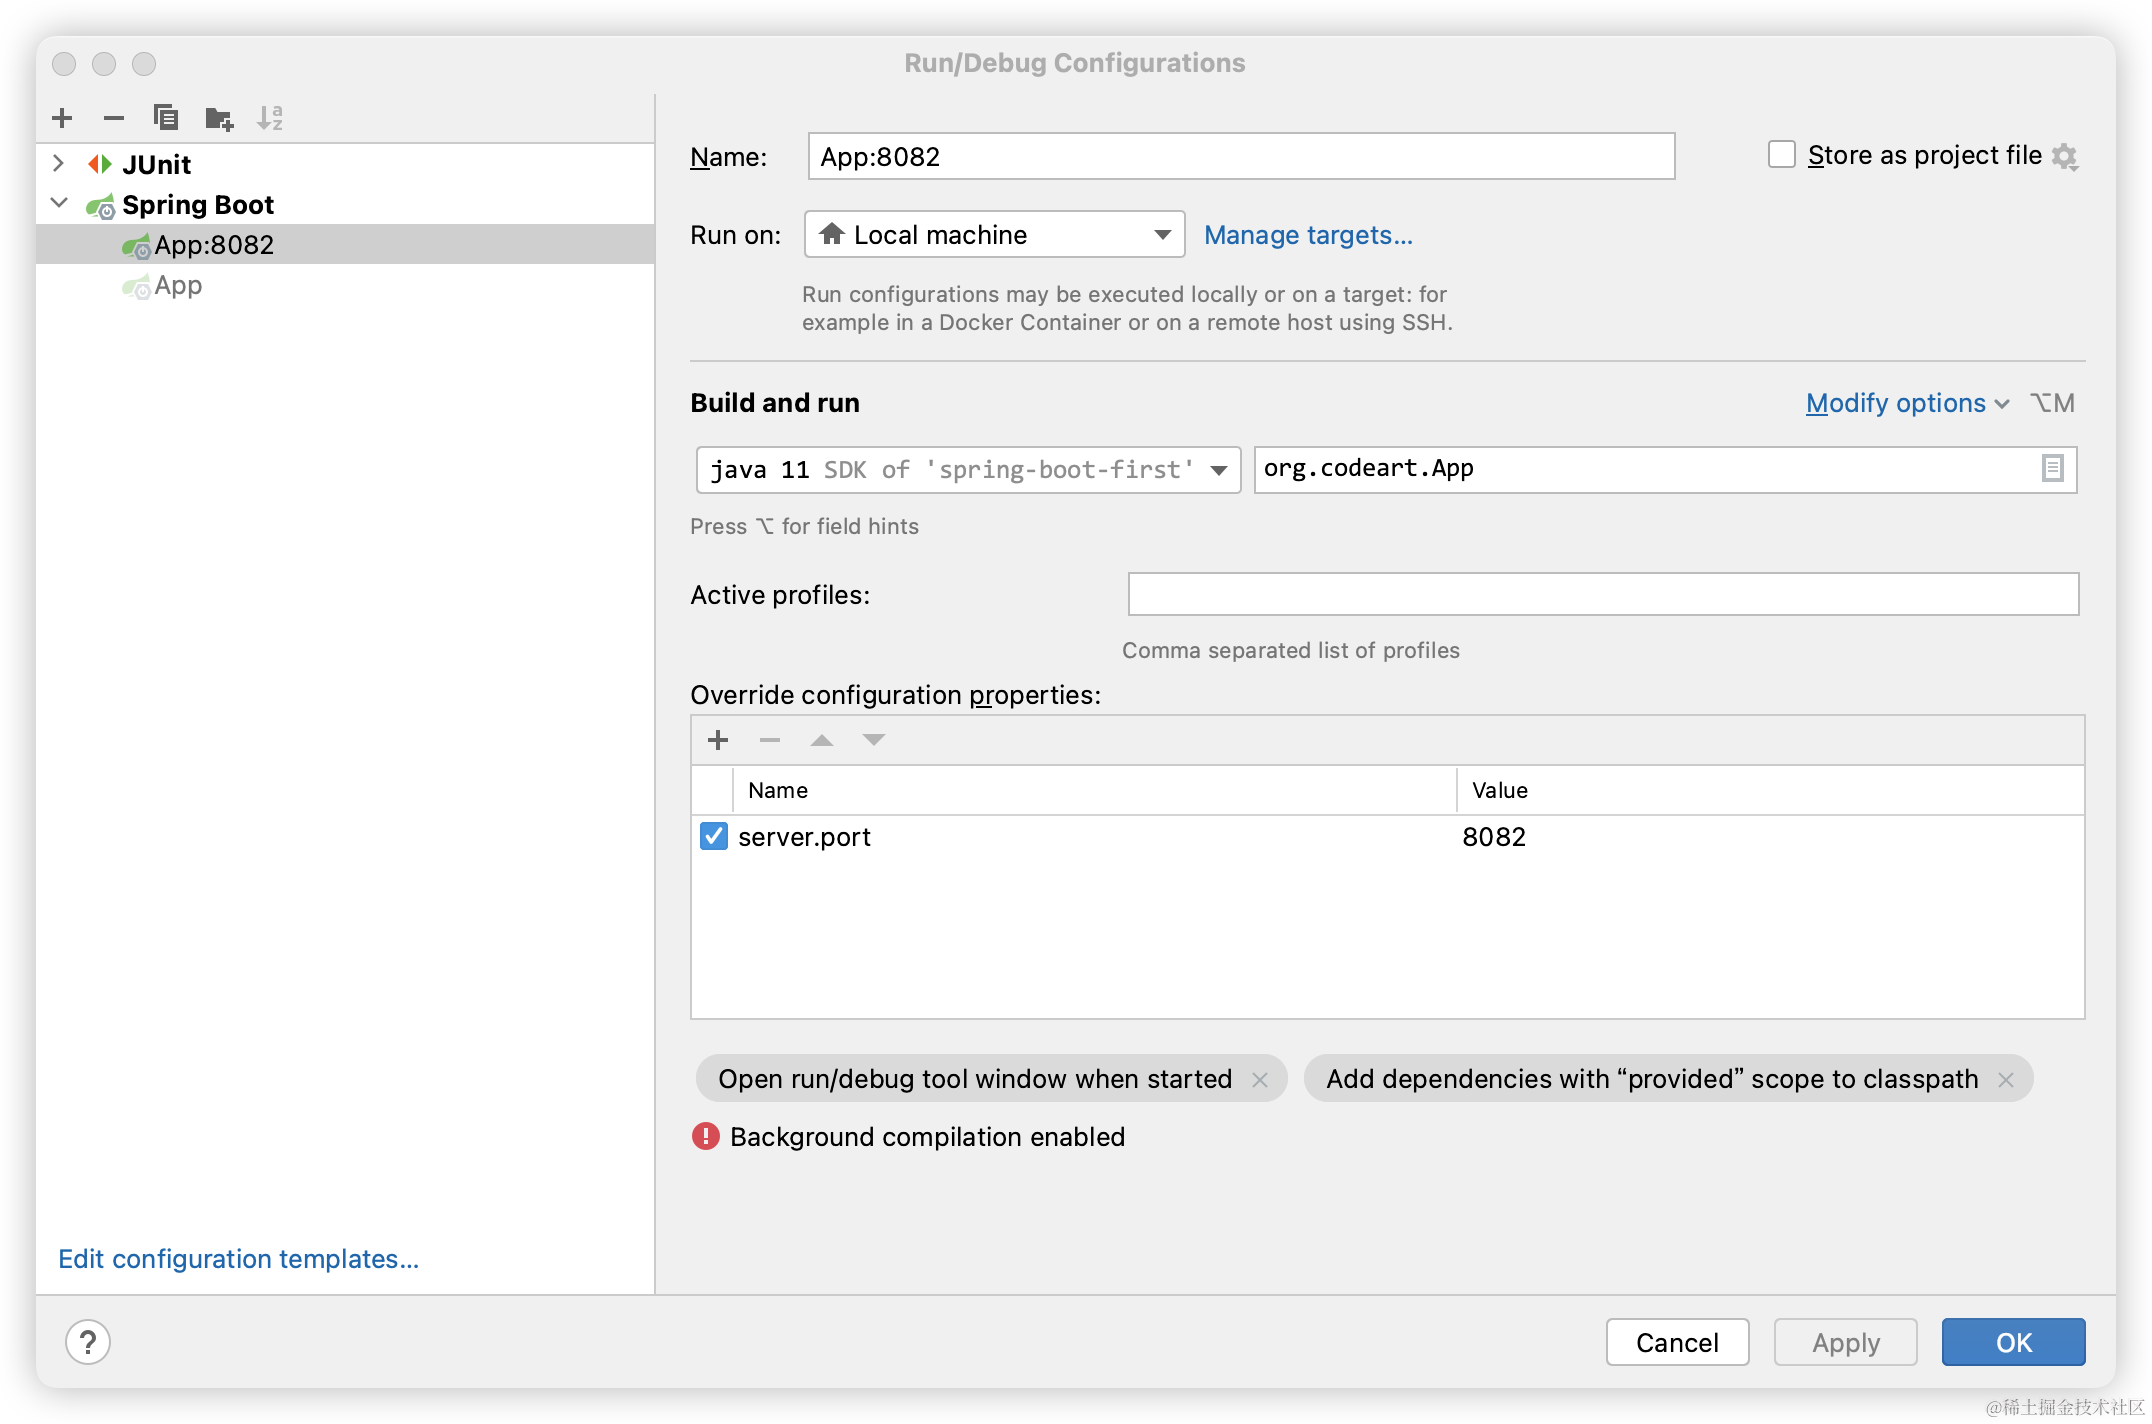Viewport: 2152px width, 1424px height.
Task: Click the copy configuration icon
Action: point(166,118)
